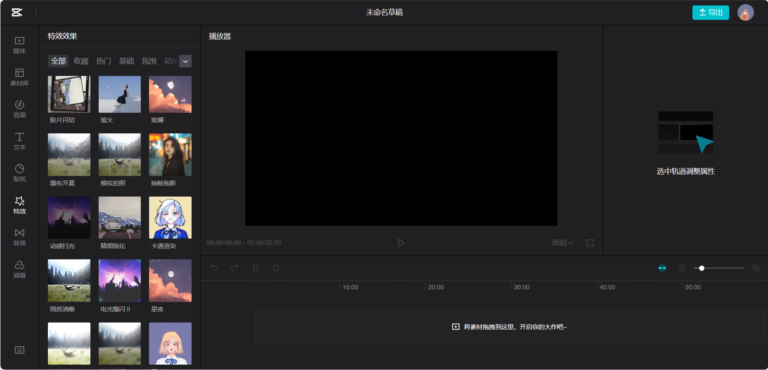
Task: Choose the 电光爆闪 II effect thumbnail
Action: click(x=120, y=280)
